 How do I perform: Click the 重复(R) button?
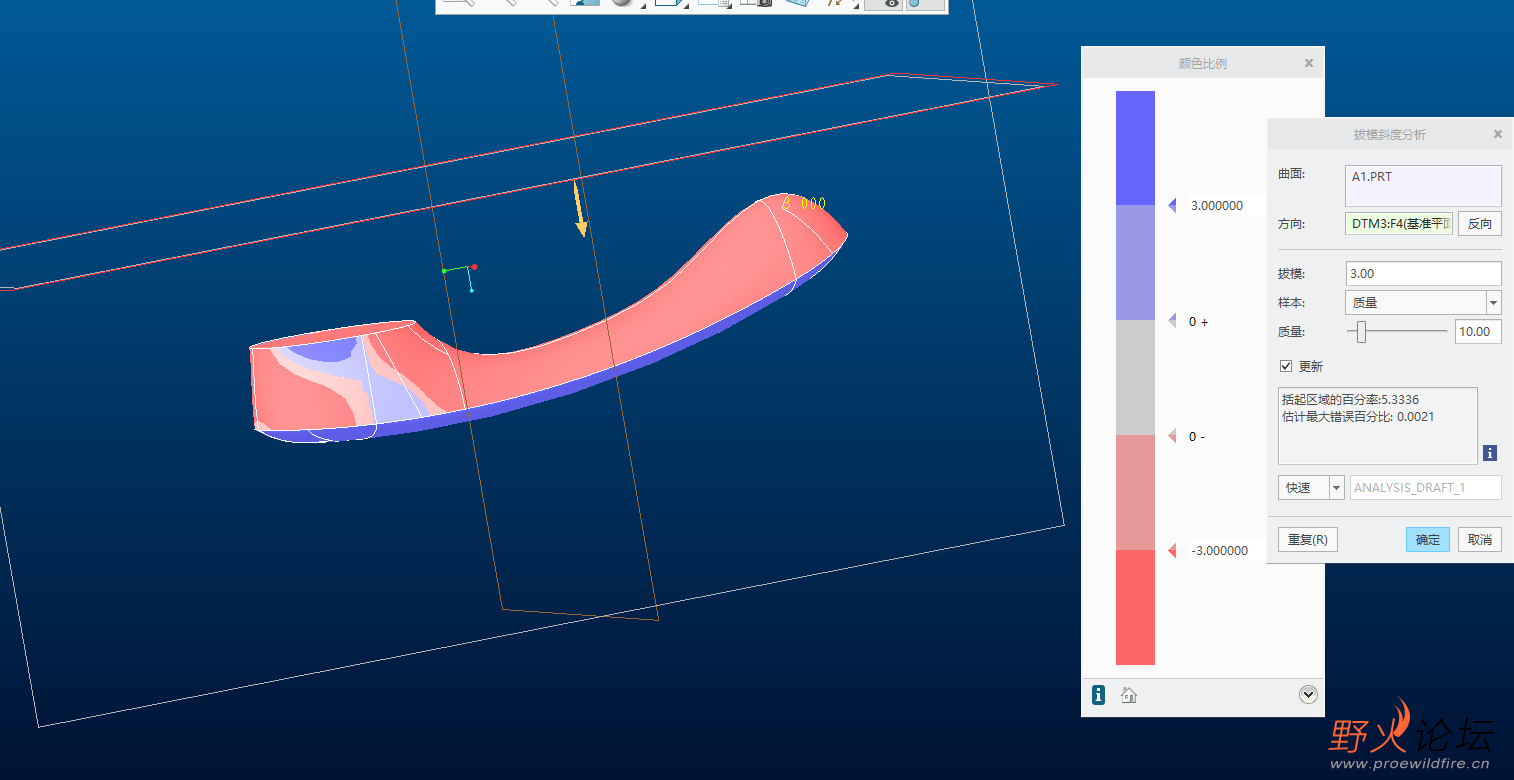click(1307, 540)
